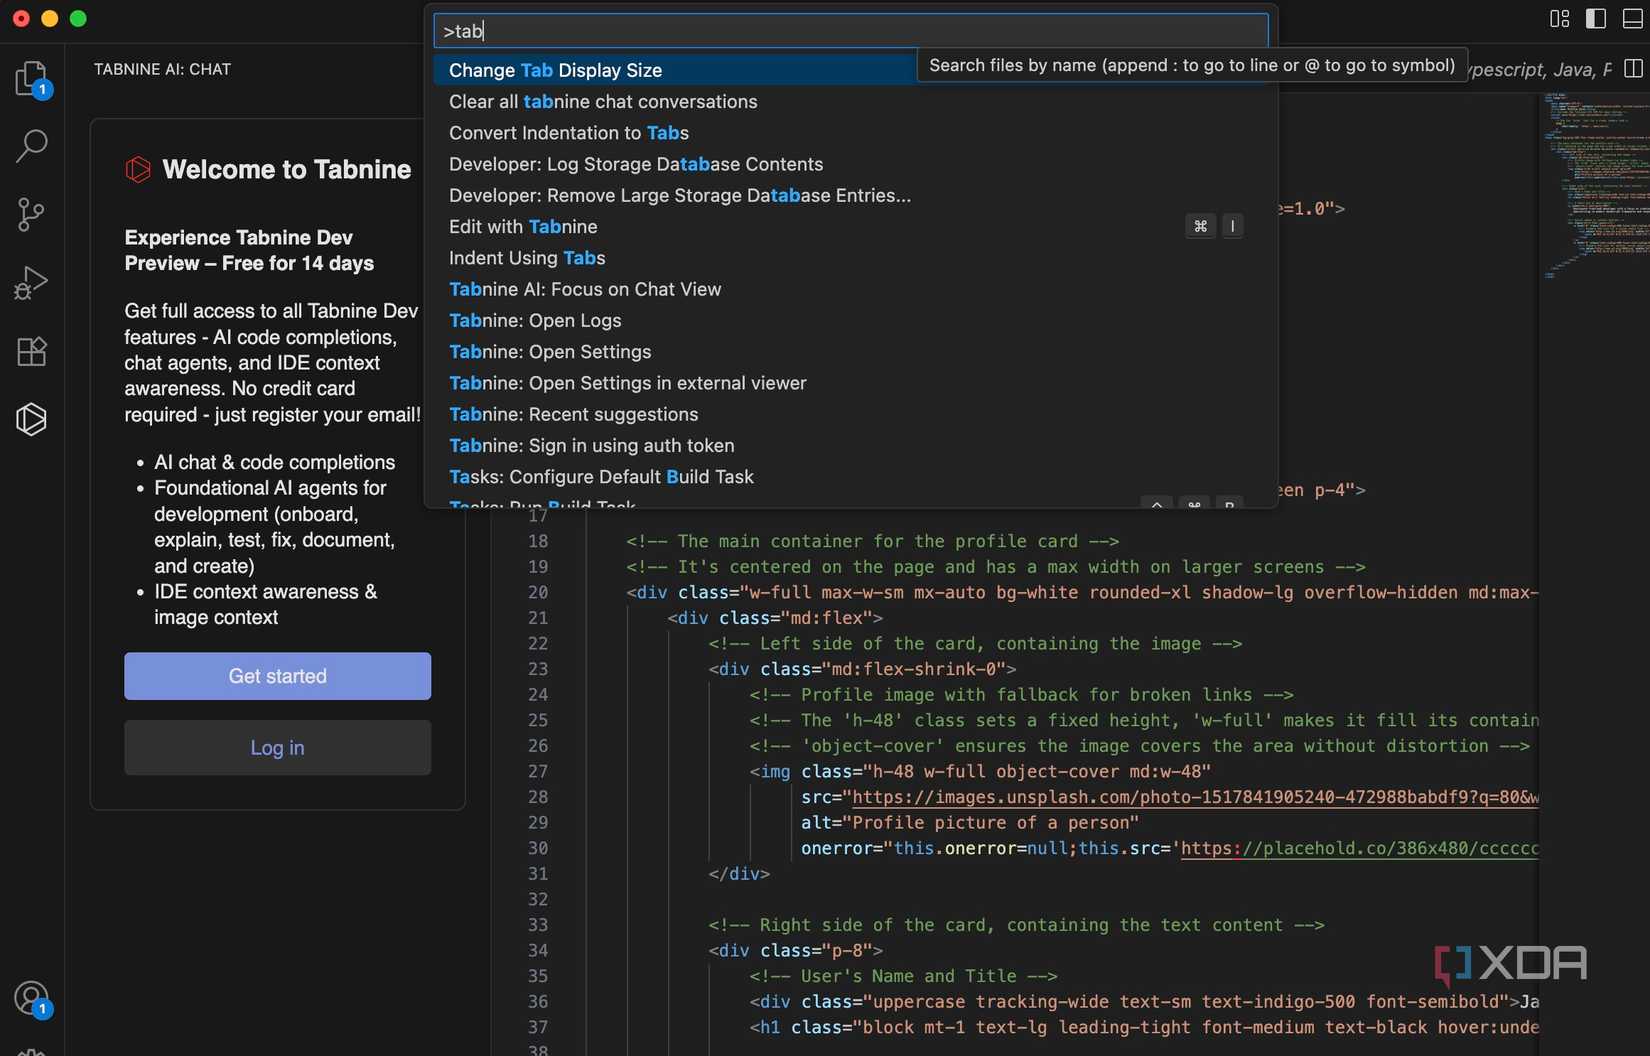The height and width of the screenshot is (1056, 1650).
Task: Open the Explorer view in the activity bar
Action: [31, 79]
